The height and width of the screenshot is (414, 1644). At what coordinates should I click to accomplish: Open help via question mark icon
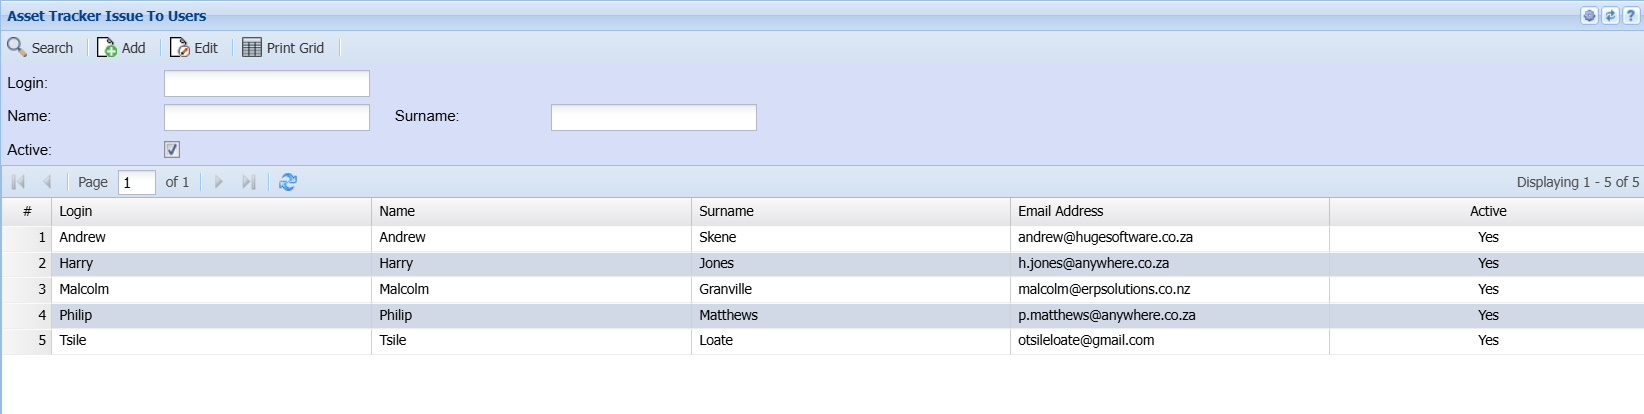1631,16
